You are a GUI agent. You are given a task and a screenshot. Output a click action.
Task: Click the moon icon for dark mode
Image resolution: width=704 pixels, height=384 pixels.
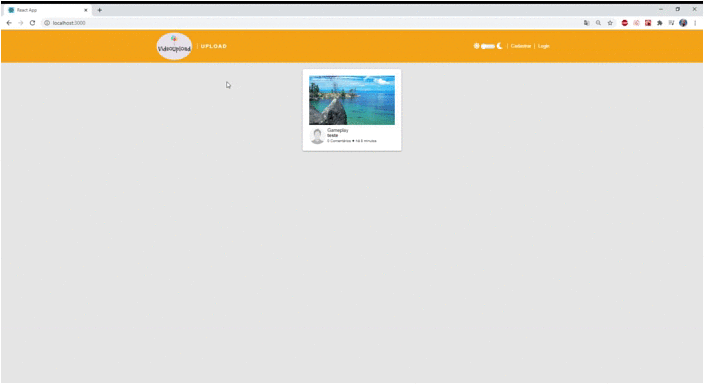[x=499, y=46]
